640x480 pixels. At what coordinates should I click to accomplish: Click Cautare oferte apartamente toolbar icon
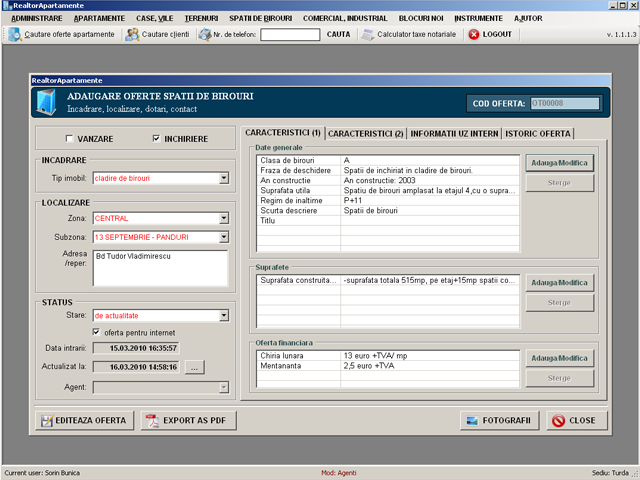[14, 34]
